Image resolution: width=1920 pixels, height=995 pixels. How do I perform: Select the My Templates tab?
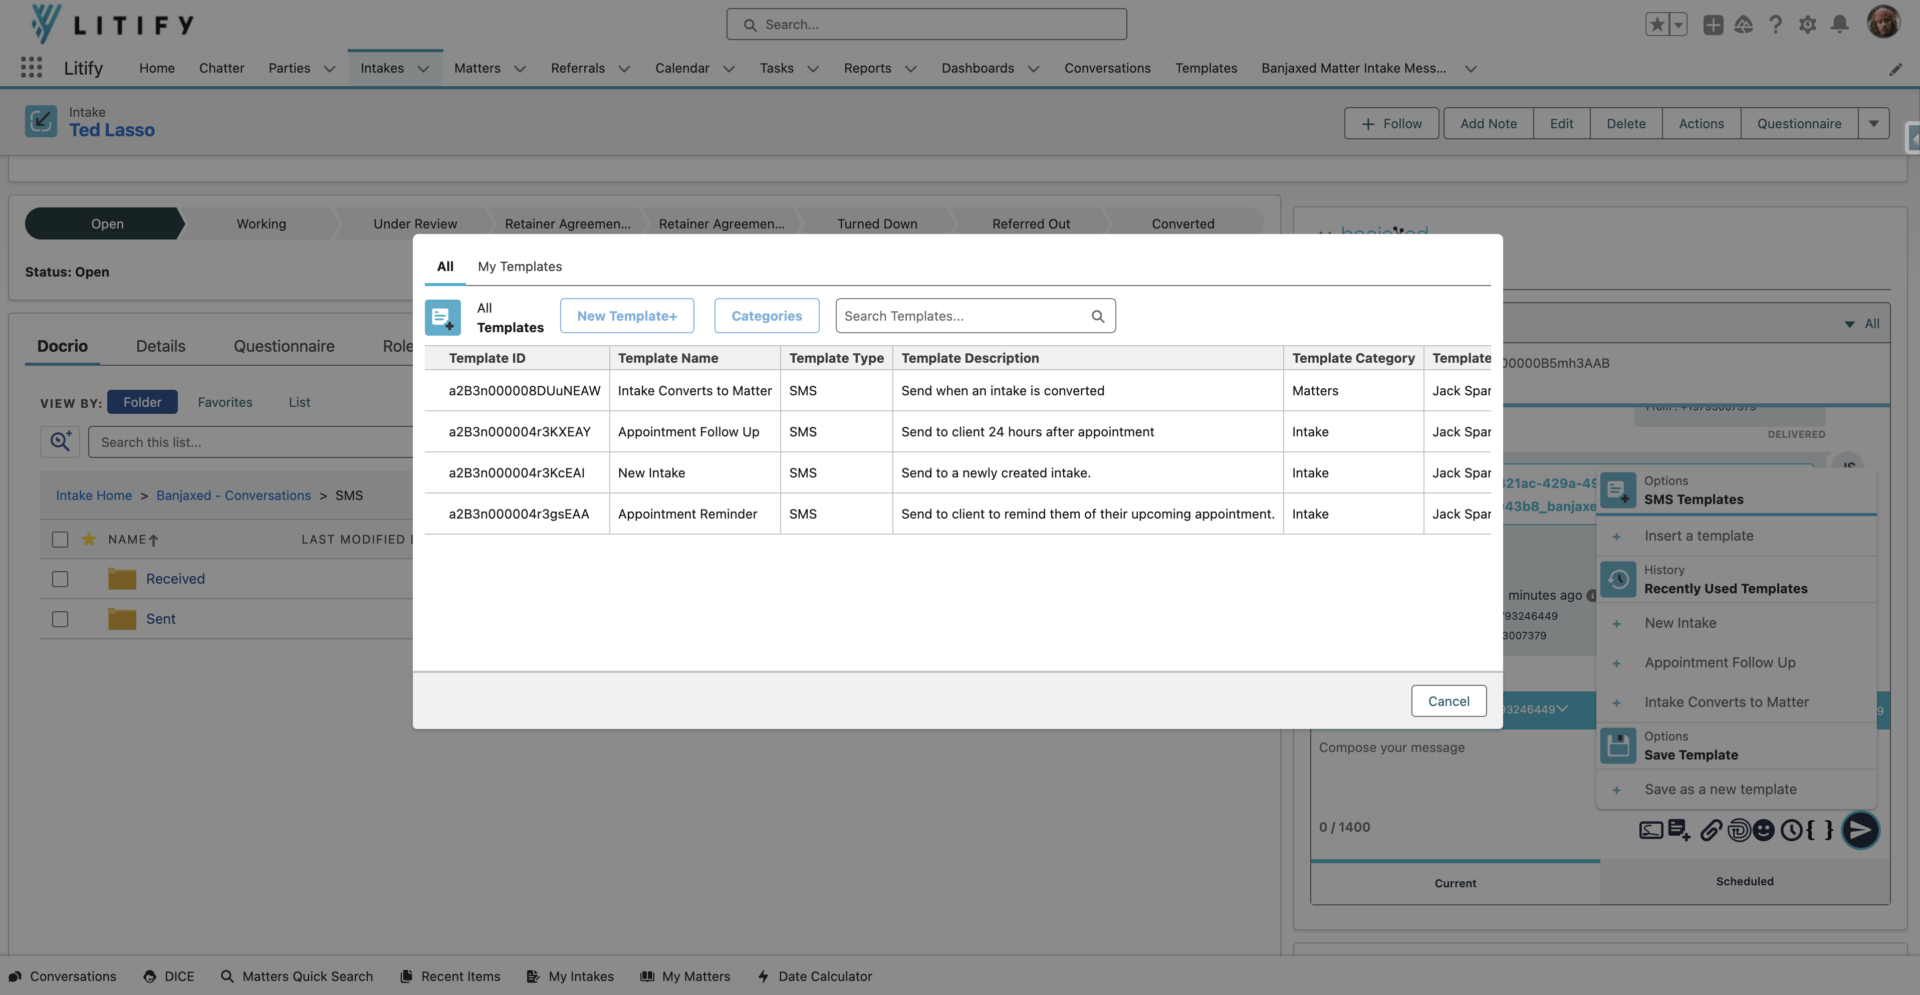[520, 267]
